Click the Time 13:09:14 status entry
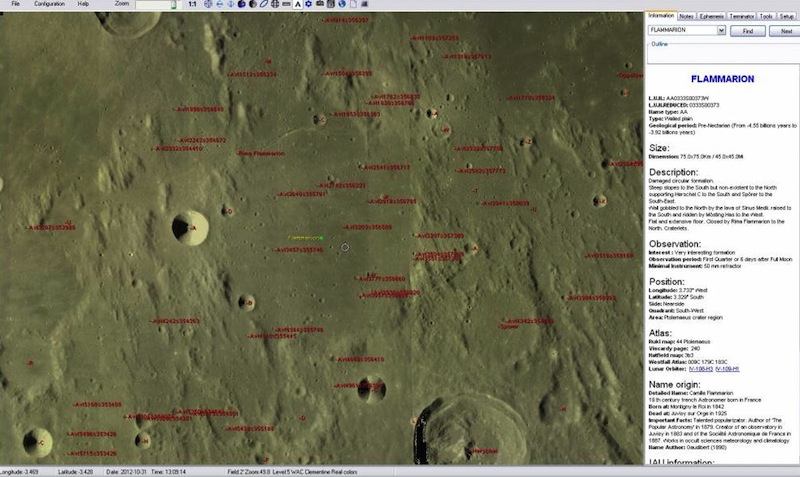 168,472
